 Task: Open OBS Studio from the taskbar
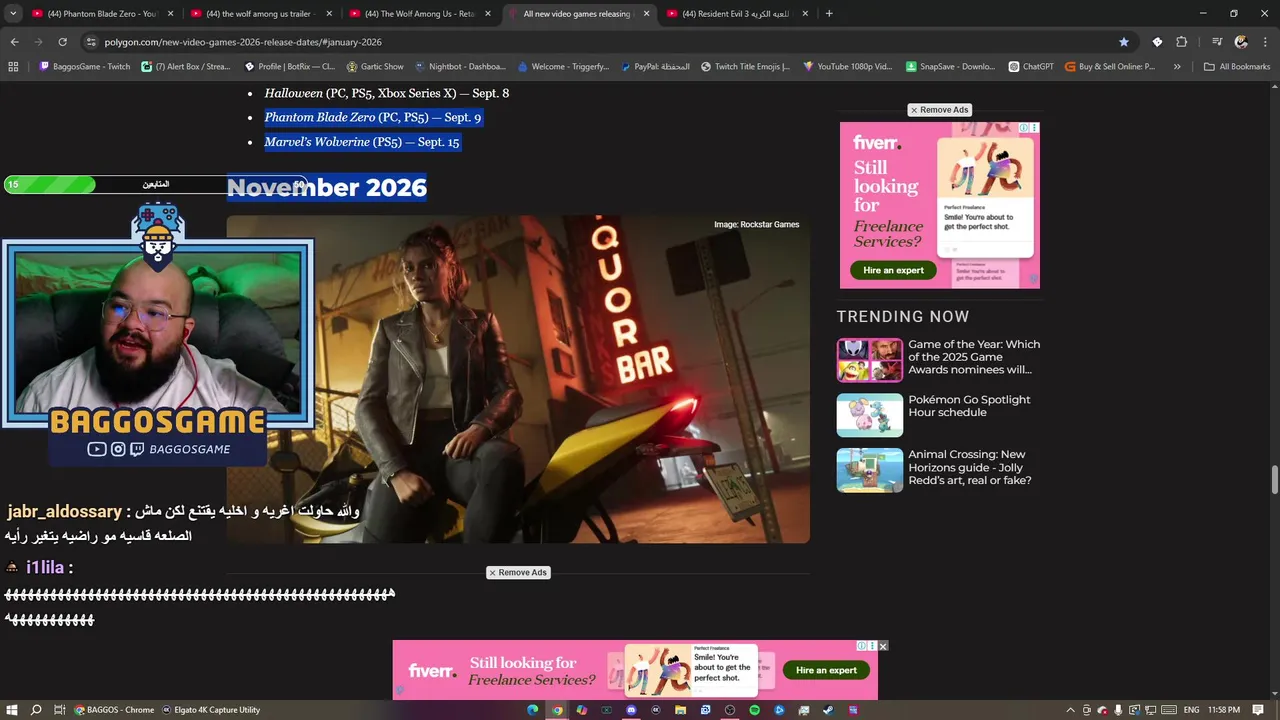point(730,710)
